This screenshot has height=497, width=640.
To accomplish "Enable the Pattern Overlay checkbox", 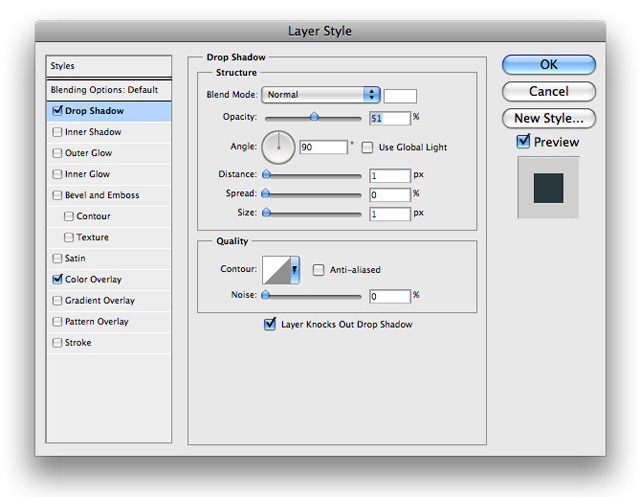I will [x=57, y=322].
